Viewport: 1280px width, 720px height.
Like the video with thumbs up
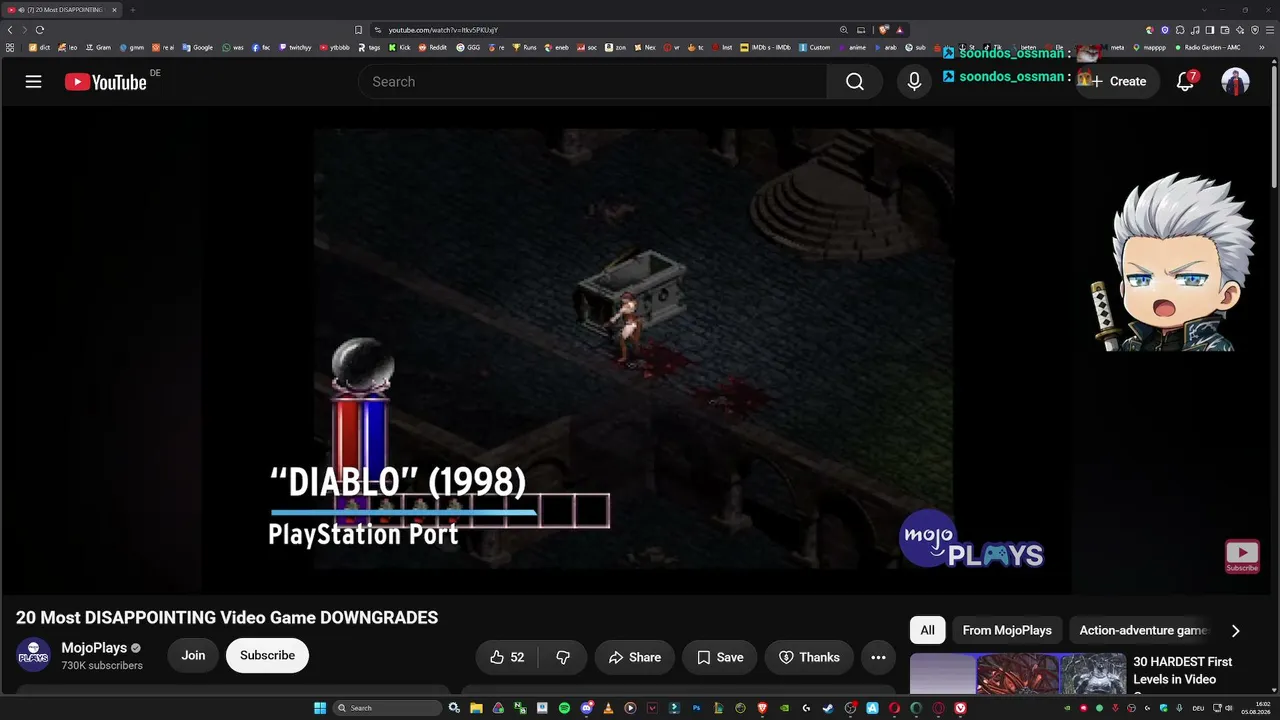(507, 657)
